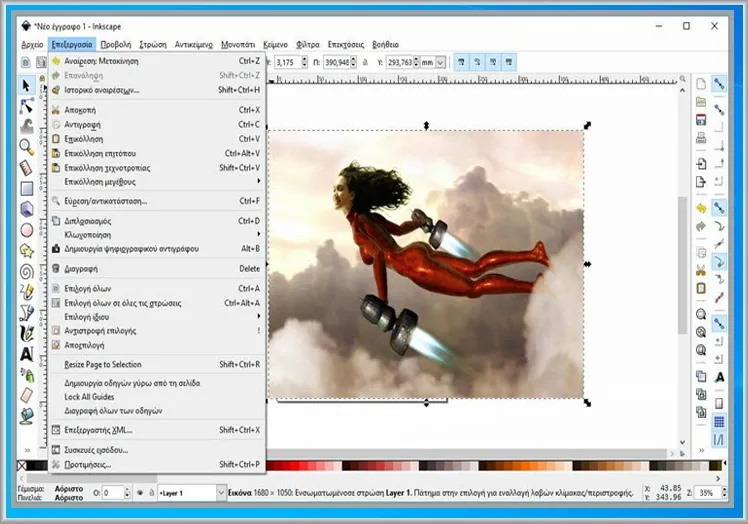Click Εύρεση/αντικατάσταση... entry

coord(156,201)
